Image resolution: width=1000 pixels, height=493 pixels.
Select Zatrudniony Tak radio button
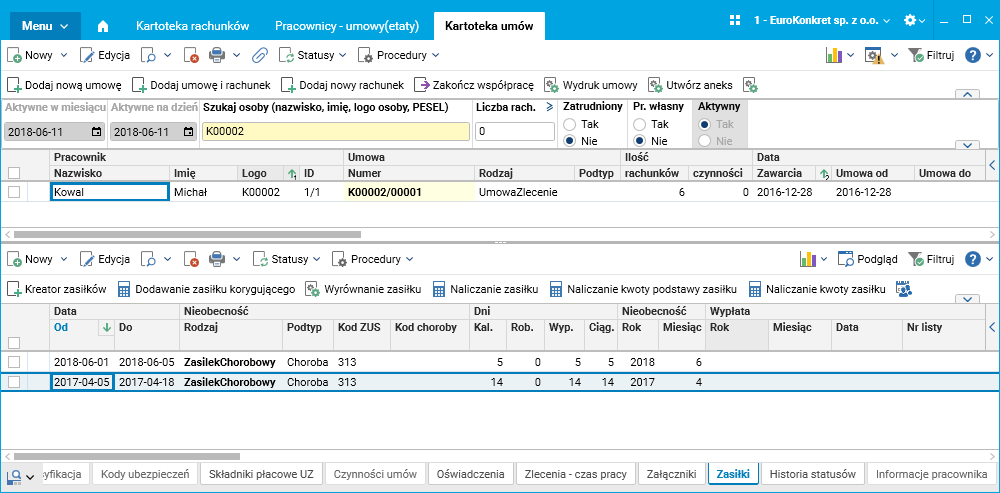pyautogui.click(x=570, y=124)
